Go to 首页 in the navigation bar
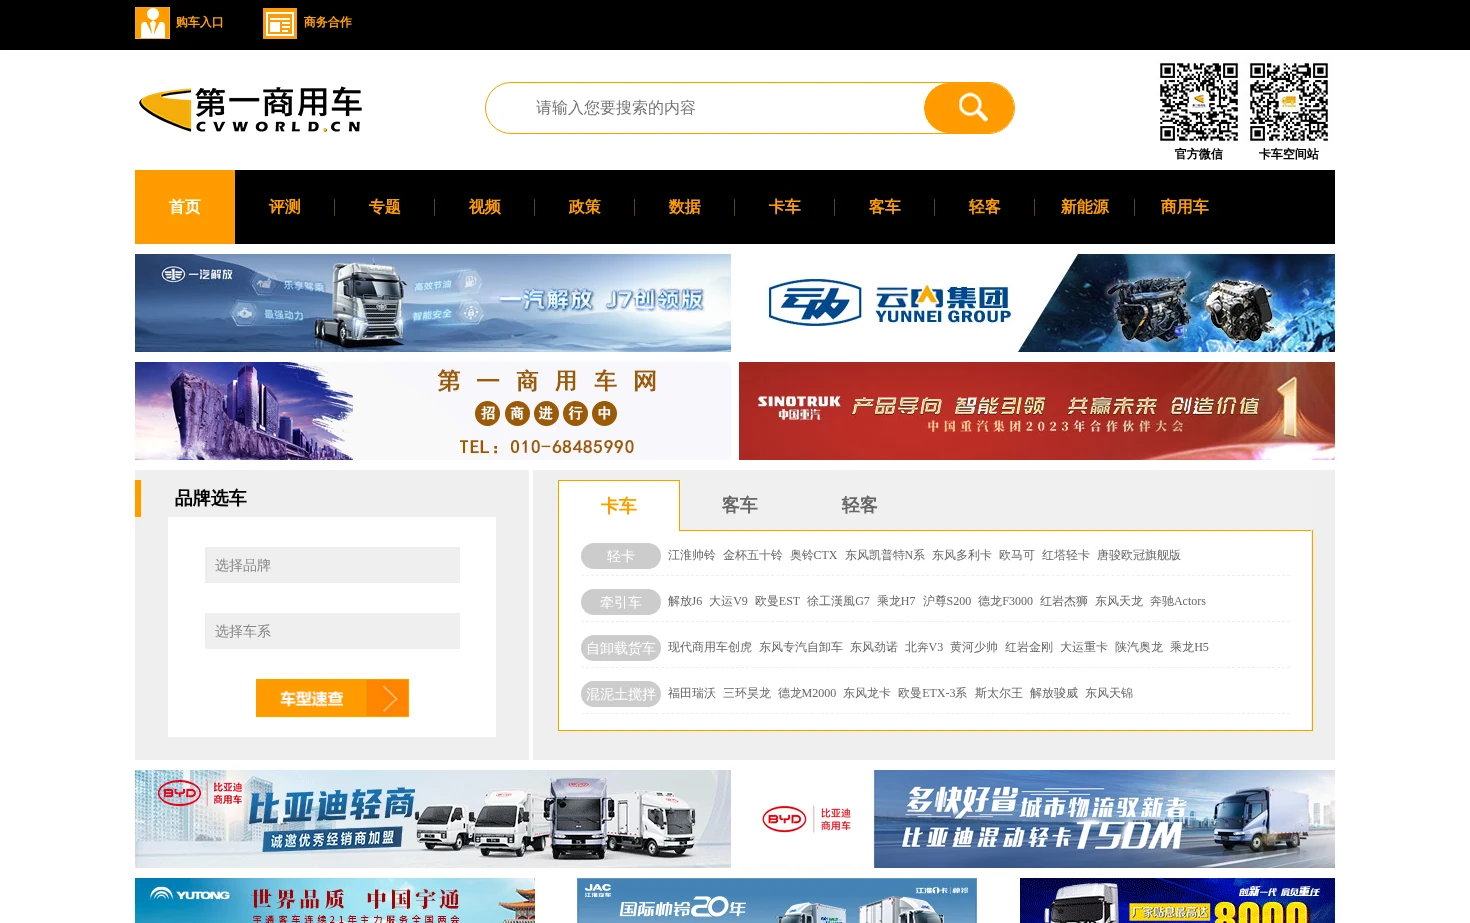Viewport: 1470px width, 923px height. (x=185, y=207)
